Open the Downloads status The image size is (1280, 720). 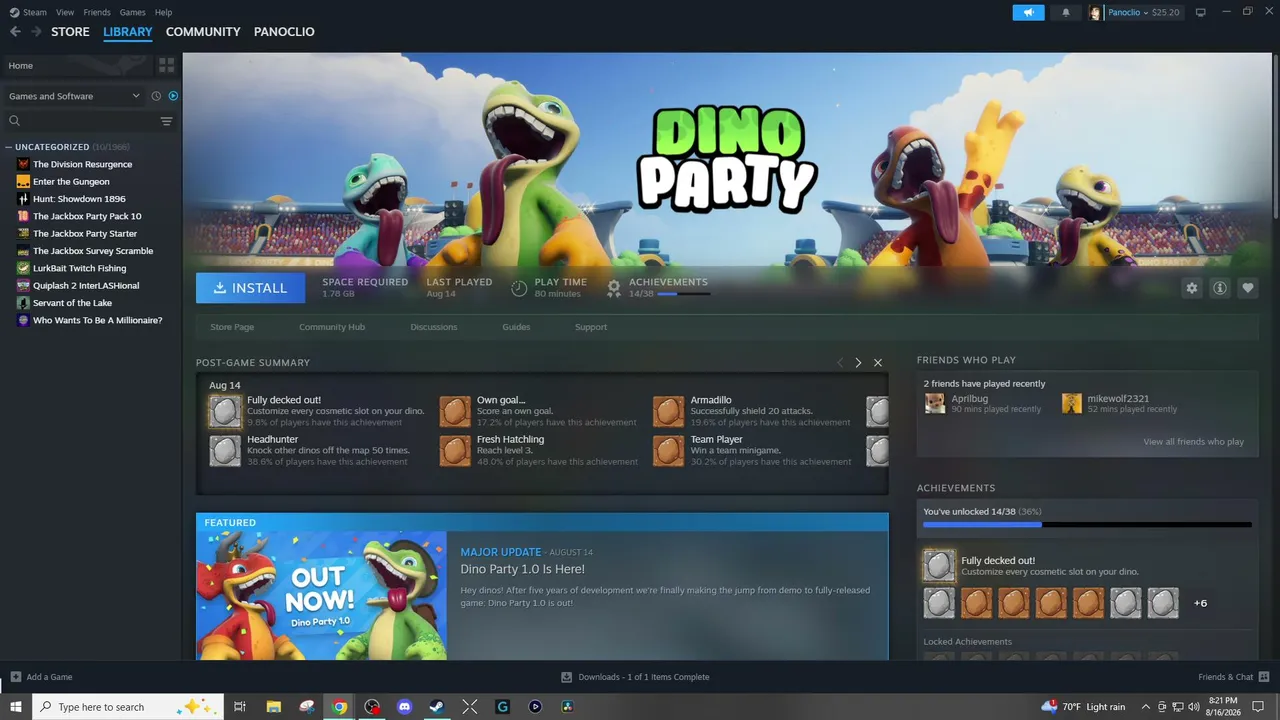click(x=636, y=677)
